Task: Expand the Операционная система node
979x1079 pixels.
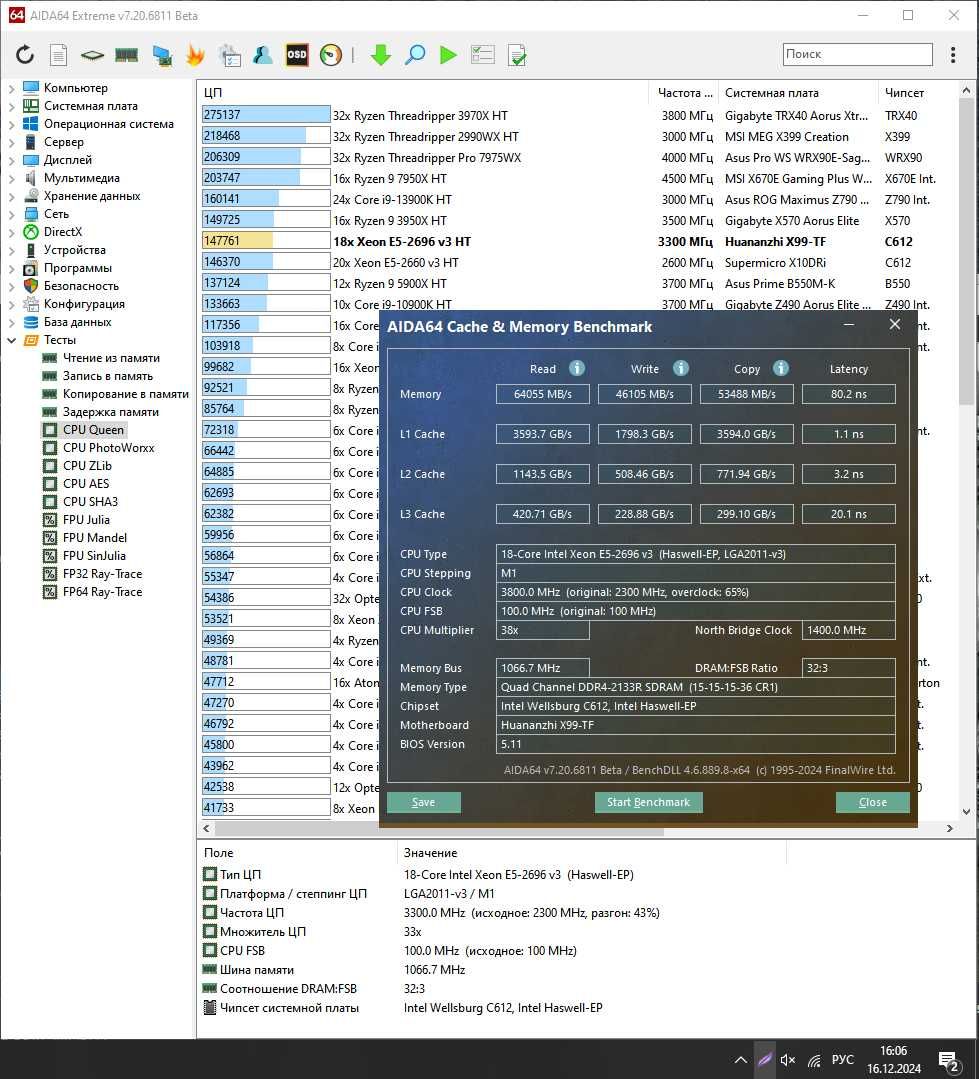Action: pos(11,124)
